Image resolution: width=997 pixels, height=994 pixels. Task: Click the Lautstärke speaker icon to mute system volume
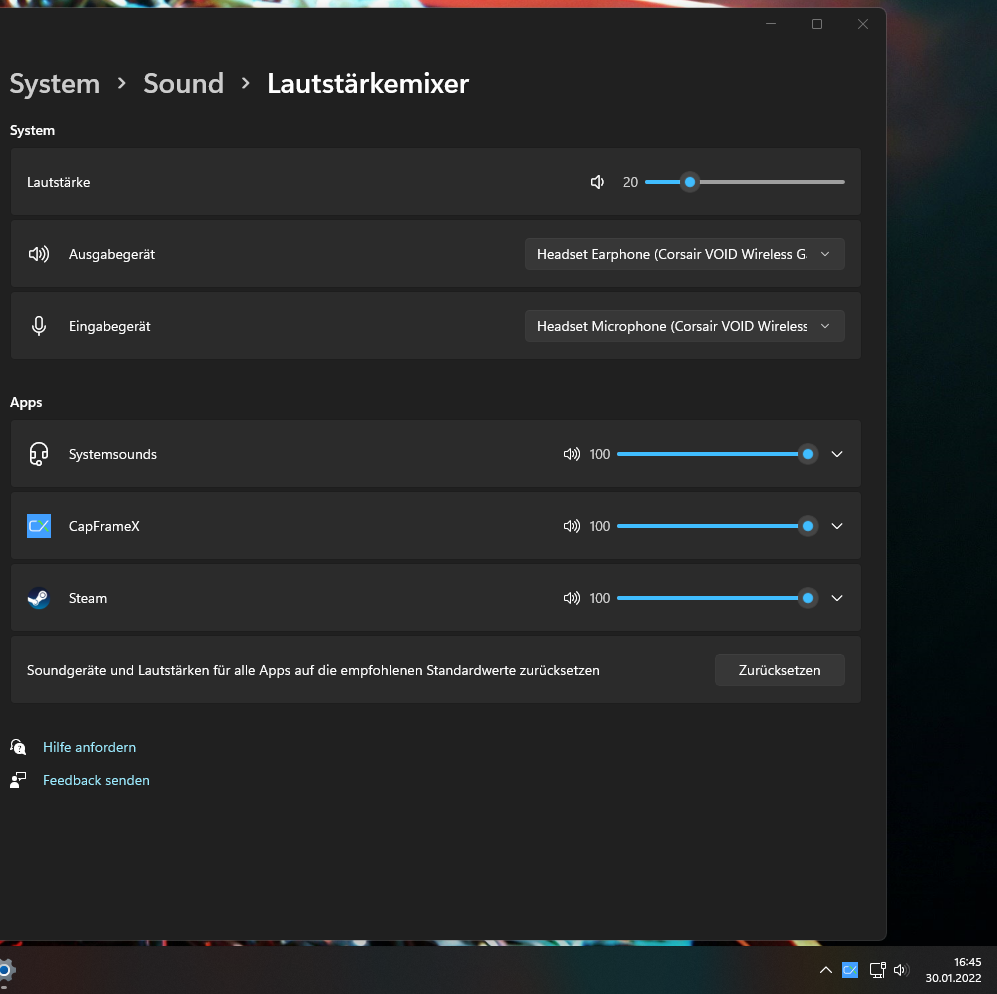coord(597,182)
